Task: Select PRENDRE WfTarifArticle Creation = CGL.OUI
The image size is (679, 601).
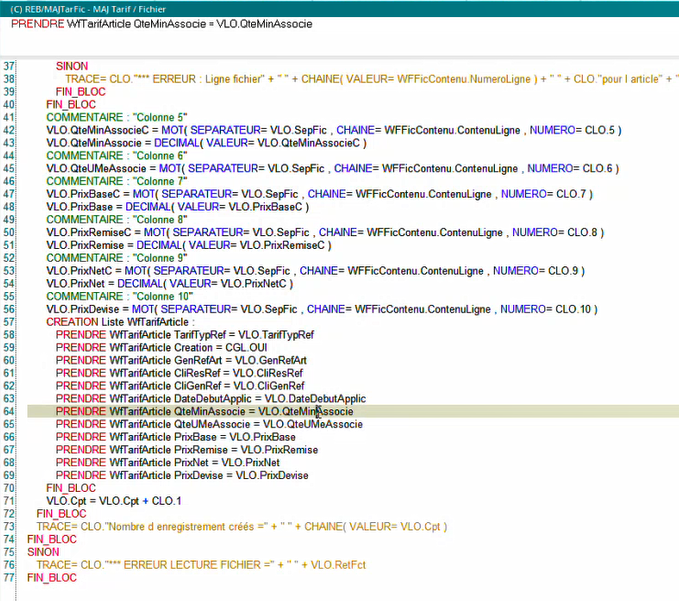Action: coord(162,348)
